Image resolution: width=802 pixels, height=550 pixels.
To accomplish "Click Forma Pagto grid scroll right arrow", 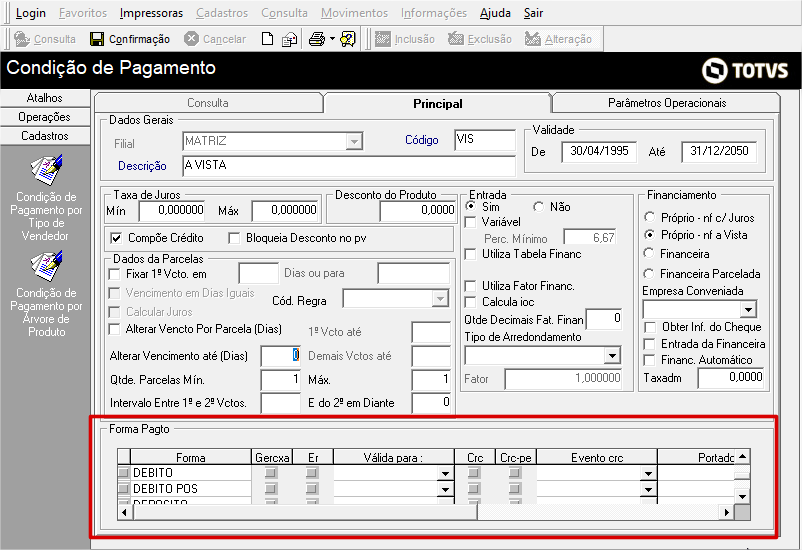I will click(726, 512).
